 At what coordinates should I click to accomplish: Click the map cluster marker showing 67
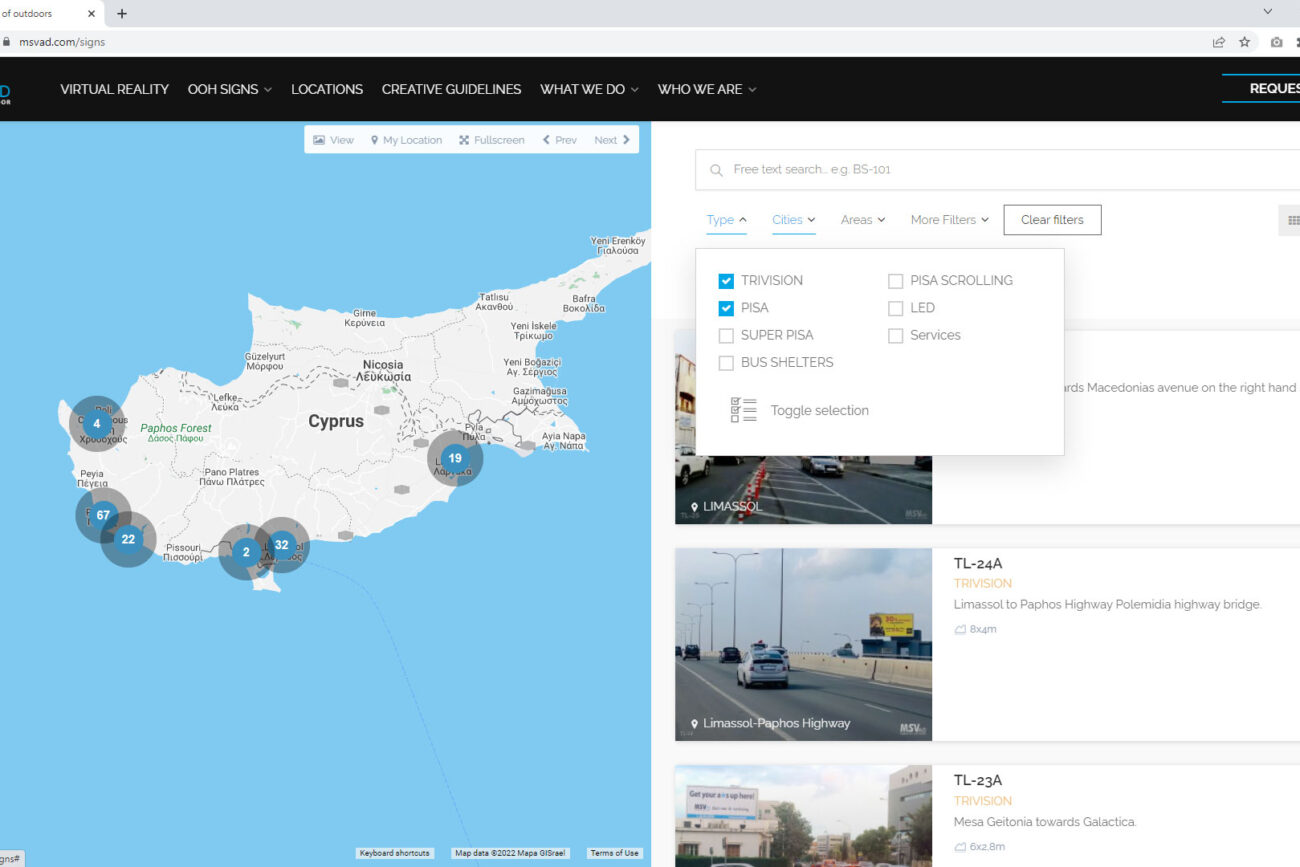click(x=103, y=515)
